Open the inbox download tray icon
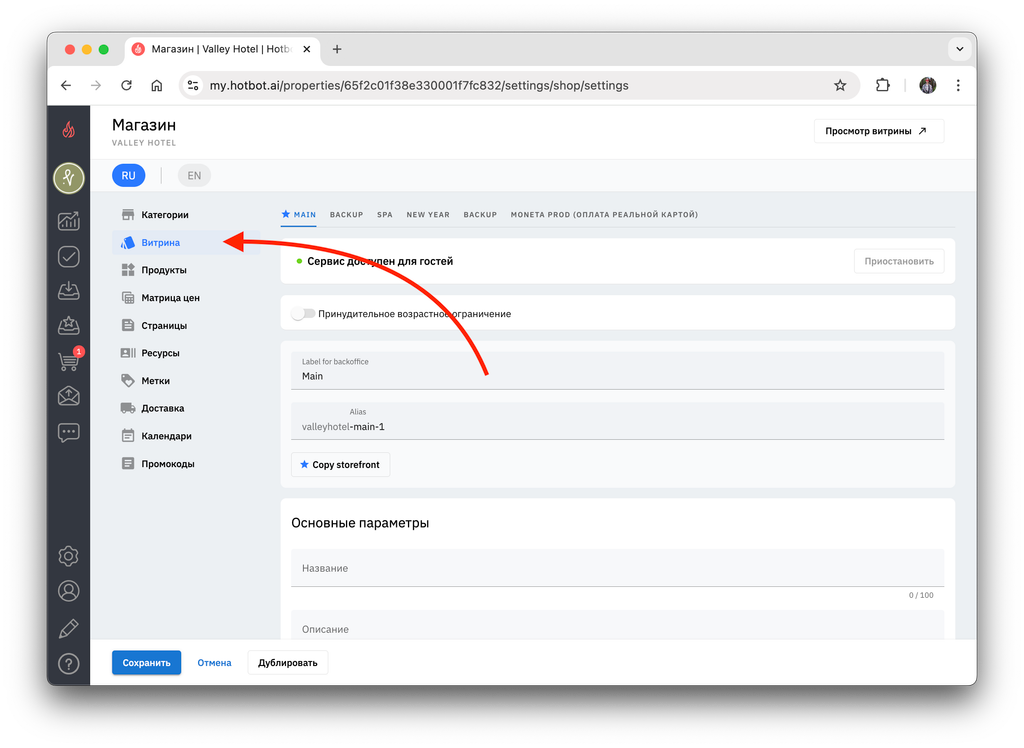This screenshot has width=1024, height=748. pyautogui.click(x=69, y=291)
